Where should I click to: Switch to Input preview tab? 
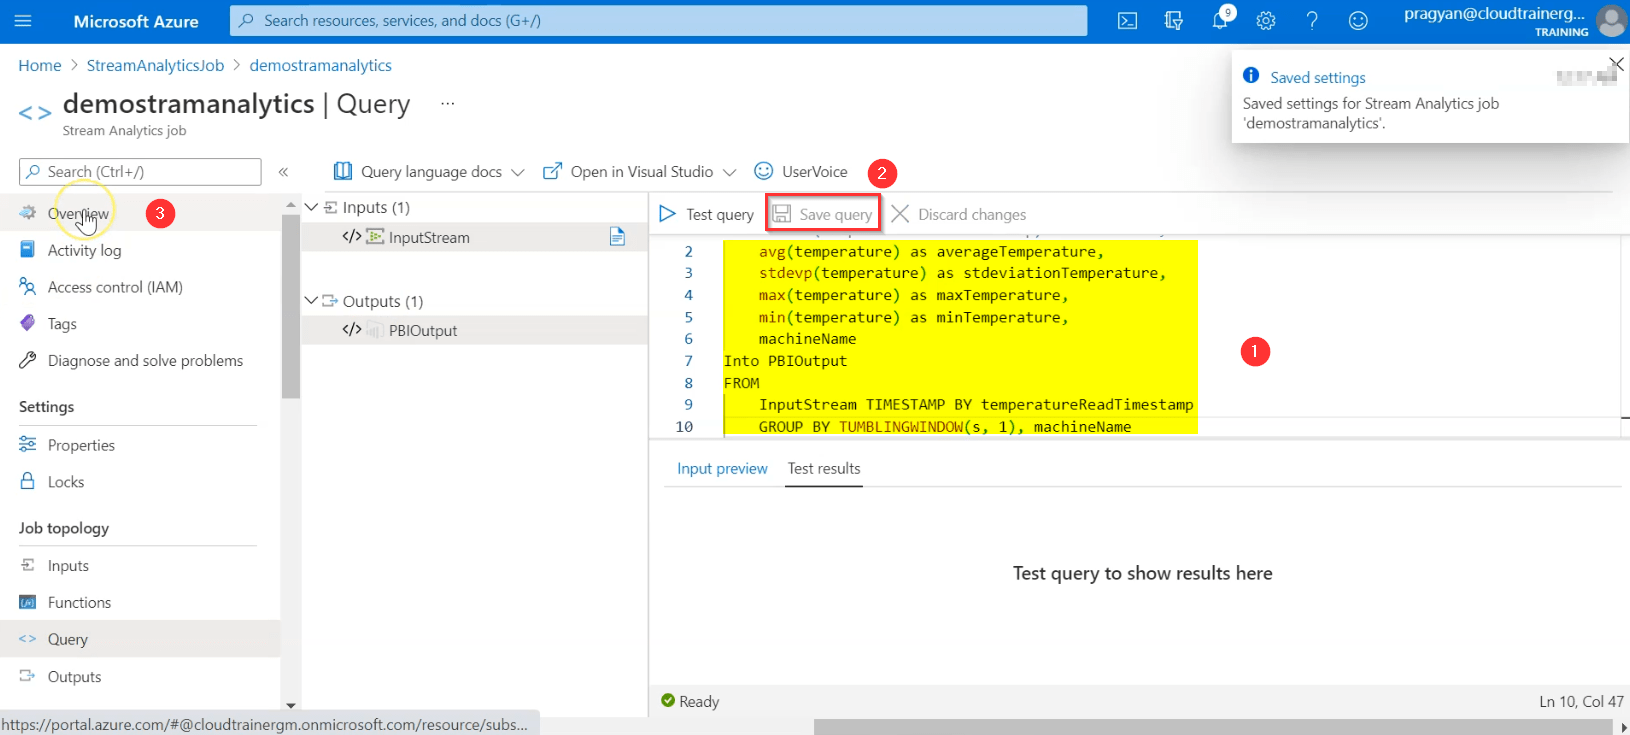click(722, 468)
